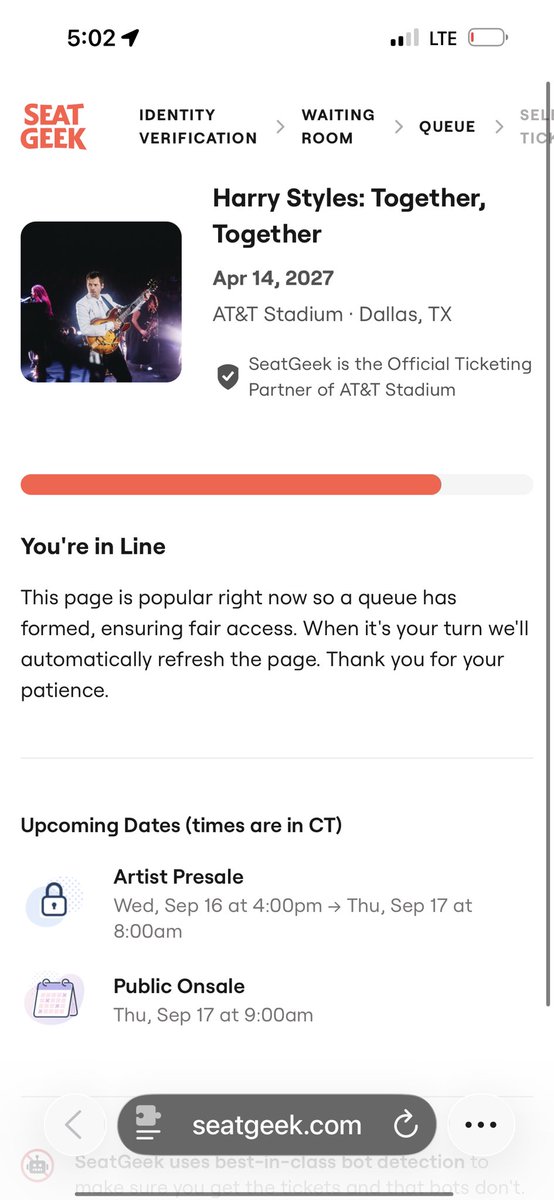Screen dimensions: 554x1200
Task: Reload the page with the refresh icon
Action: point(405,1125)
